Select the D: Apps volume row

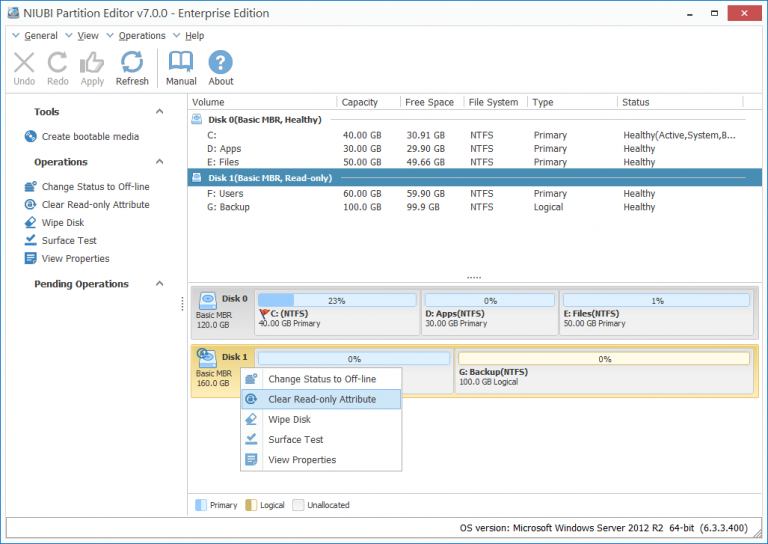[x=474, y=148]
